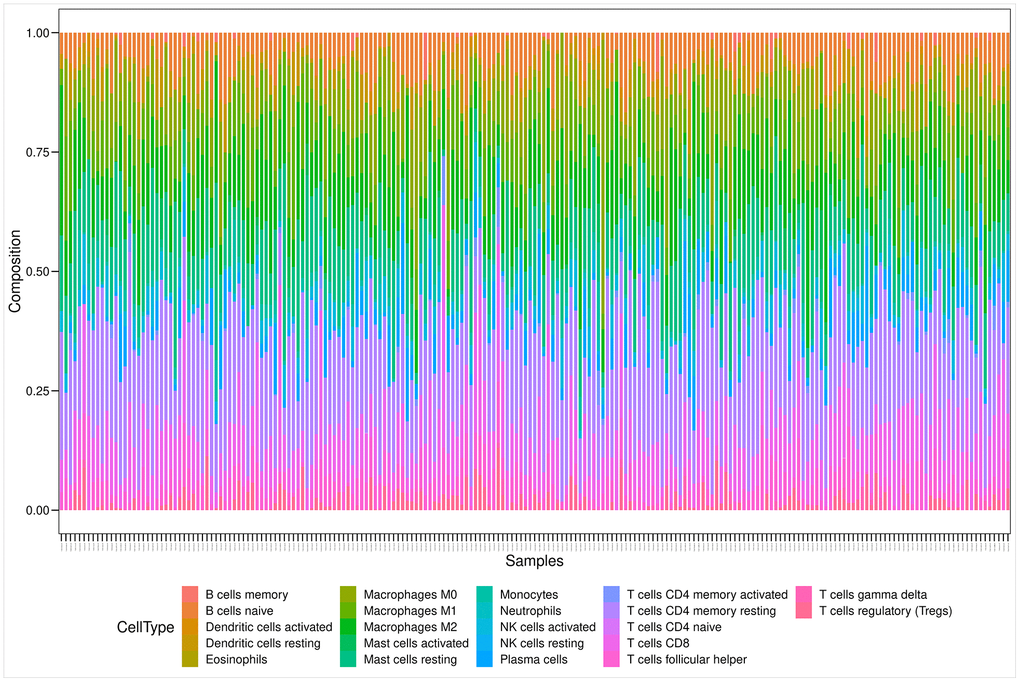Click the B cells memory legend swatch
1020x682 pixels.
tap(190, 594)
